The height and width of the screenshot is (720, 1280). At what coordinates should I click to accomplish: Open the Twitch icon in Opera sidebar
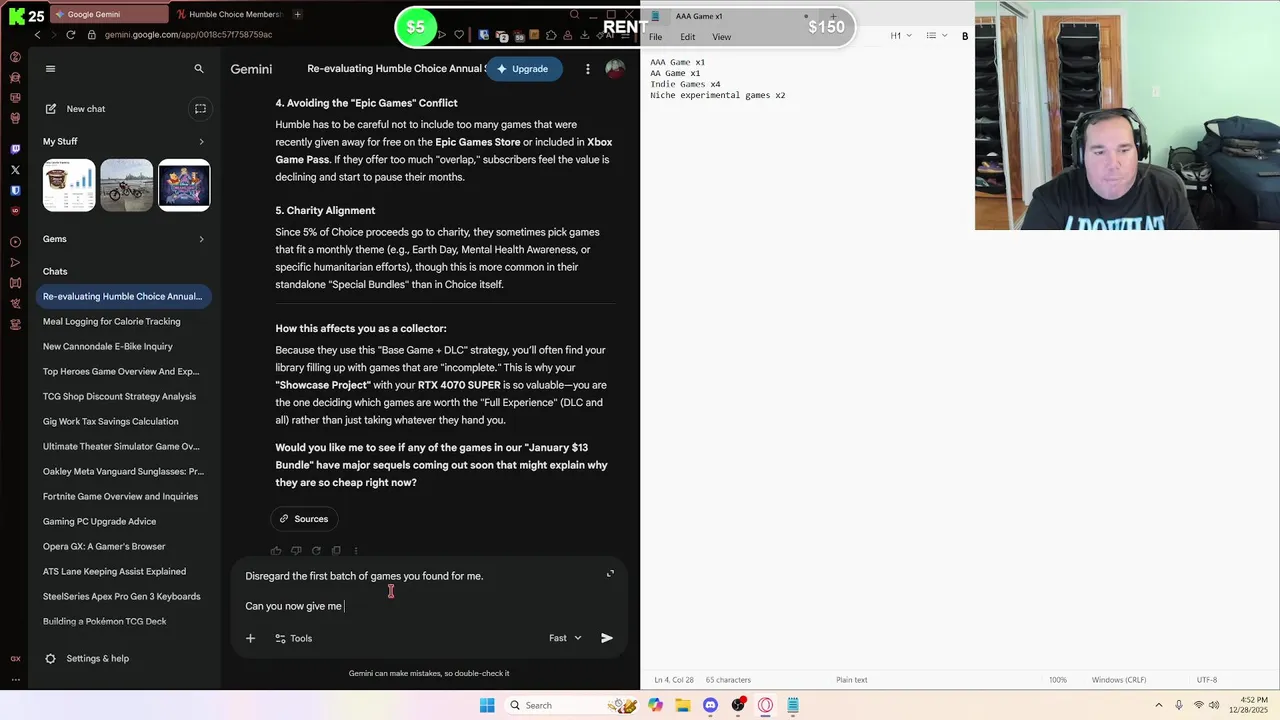(15, 149)
